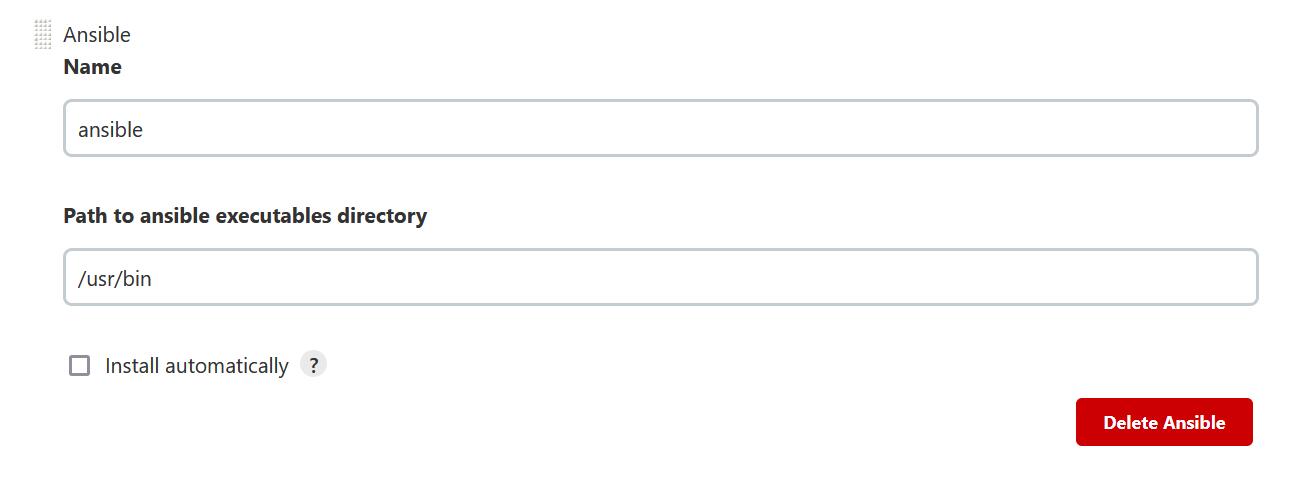Click the field containing /usr/bin

coord(660,277)
